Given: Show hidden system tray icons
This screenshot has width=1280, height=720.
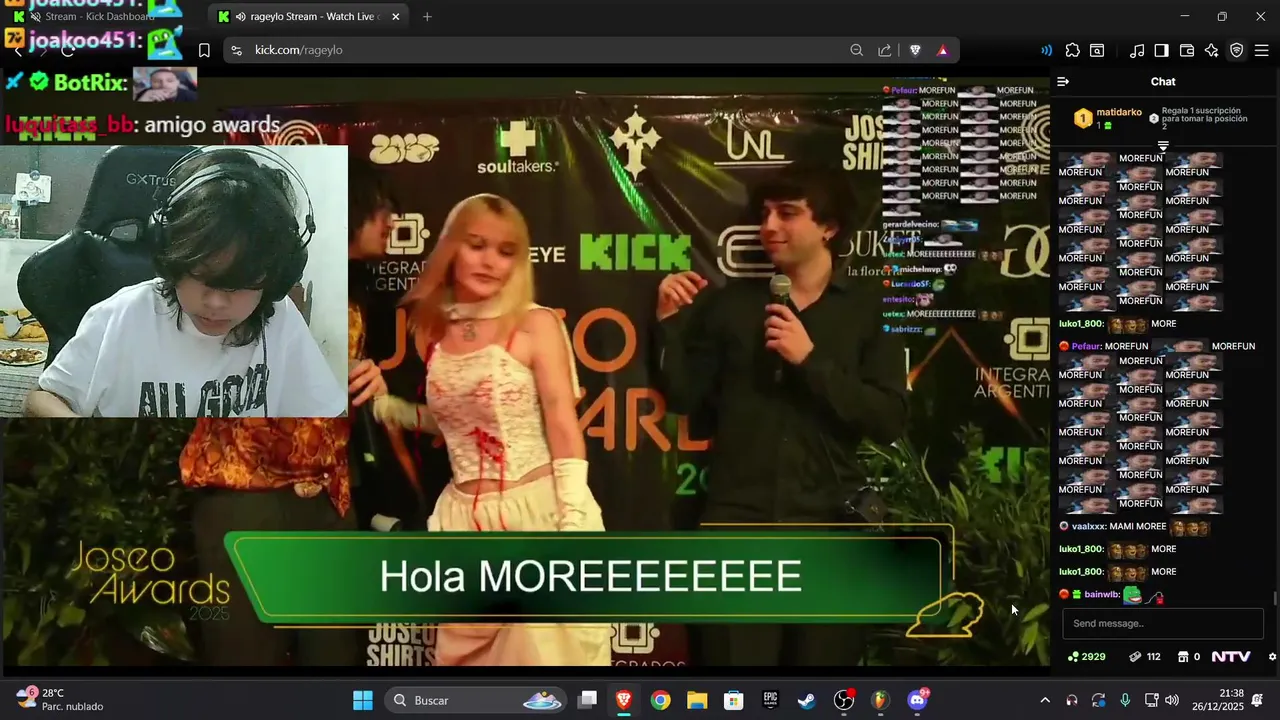Looking at the screenshot, I should pos(1045,700).
